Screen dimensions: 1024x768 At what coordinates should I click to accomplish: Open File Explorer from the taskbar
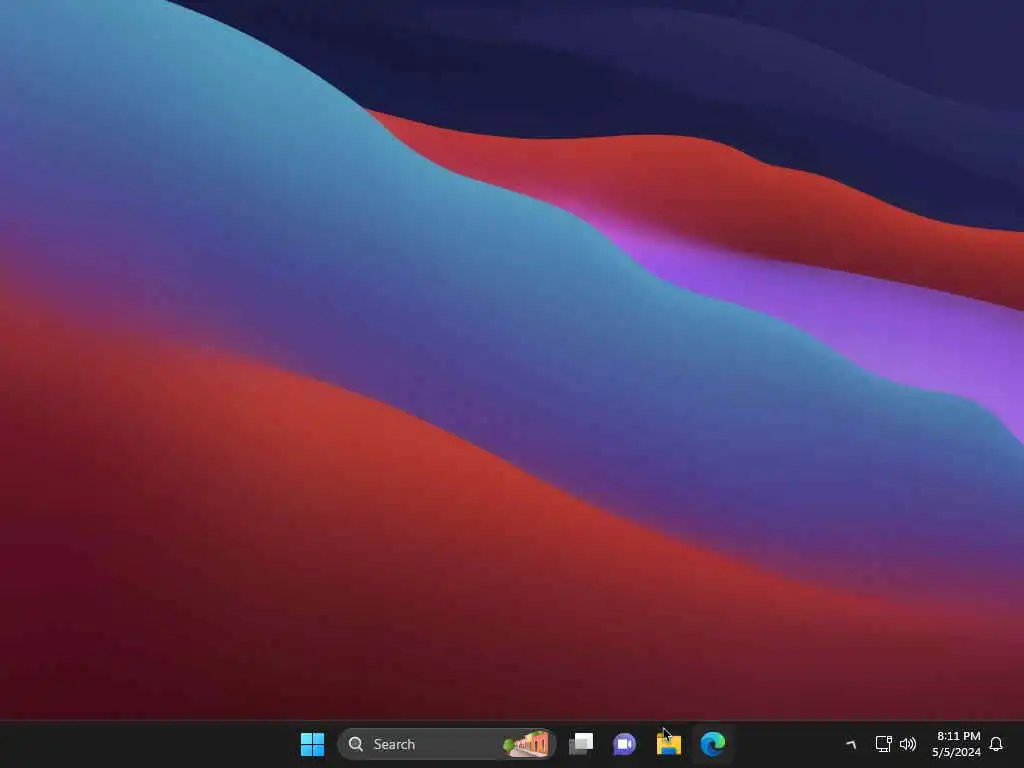pos(669,744)
